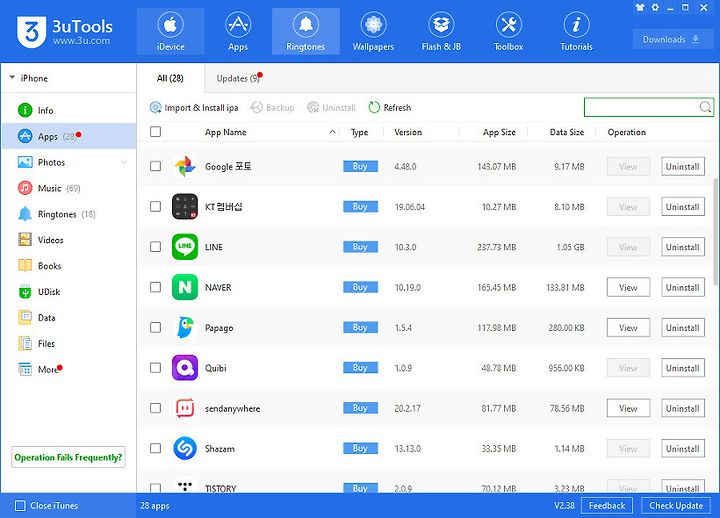Open Books in the sidebar
This screenshot has height=518, width=720.
click(69, 266)
